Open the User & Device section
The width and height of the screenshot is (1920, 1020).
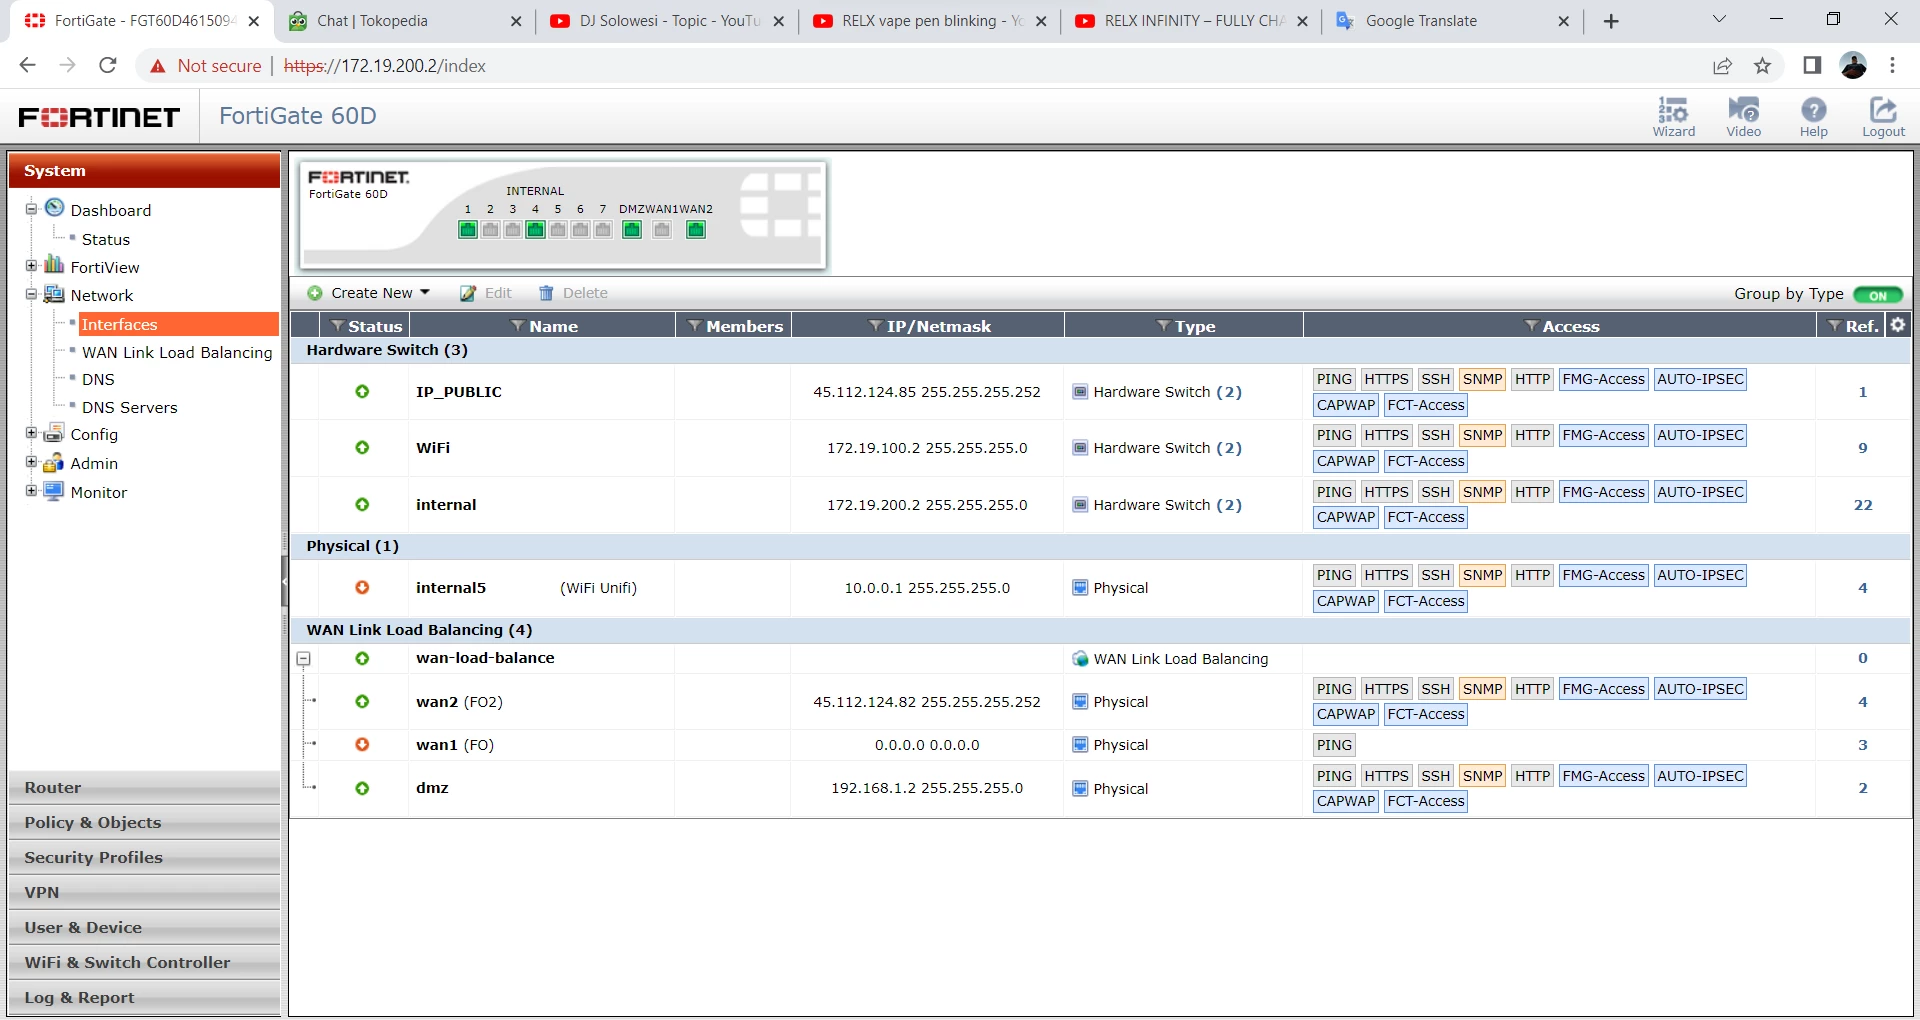coord(144,928)
